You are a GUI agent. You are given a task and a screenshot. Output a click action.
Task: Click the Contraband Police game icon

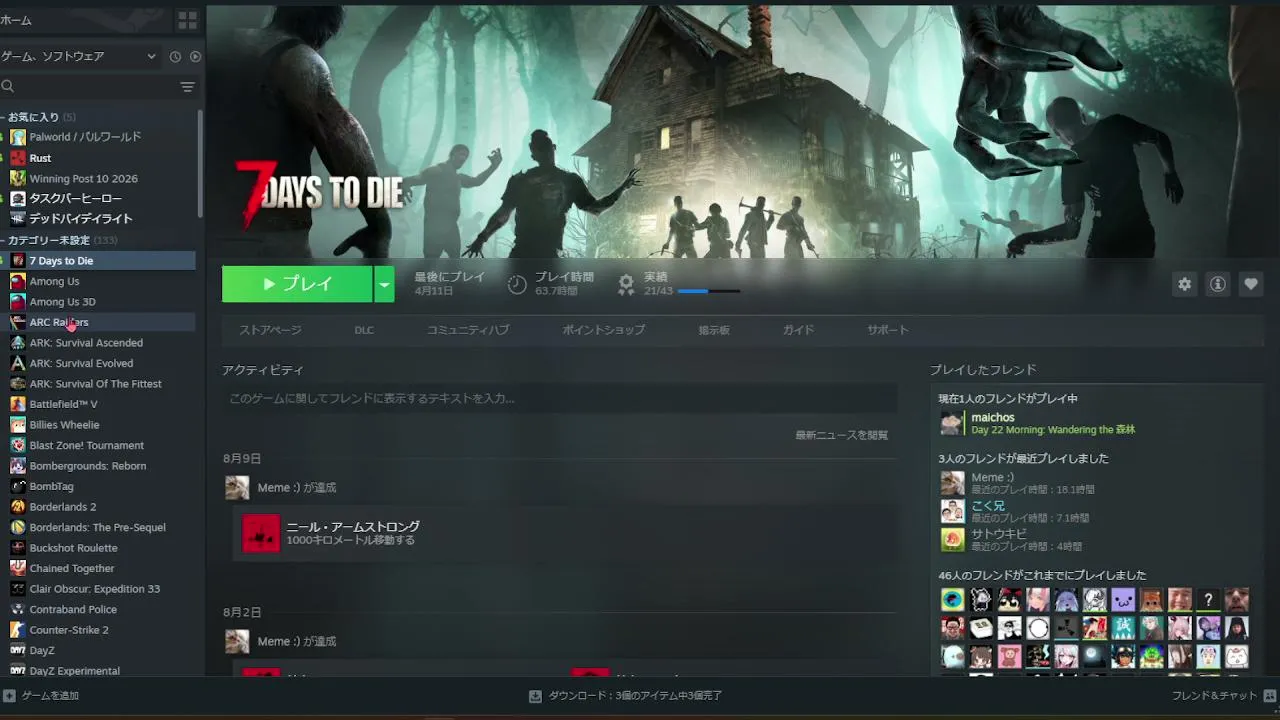18,609
